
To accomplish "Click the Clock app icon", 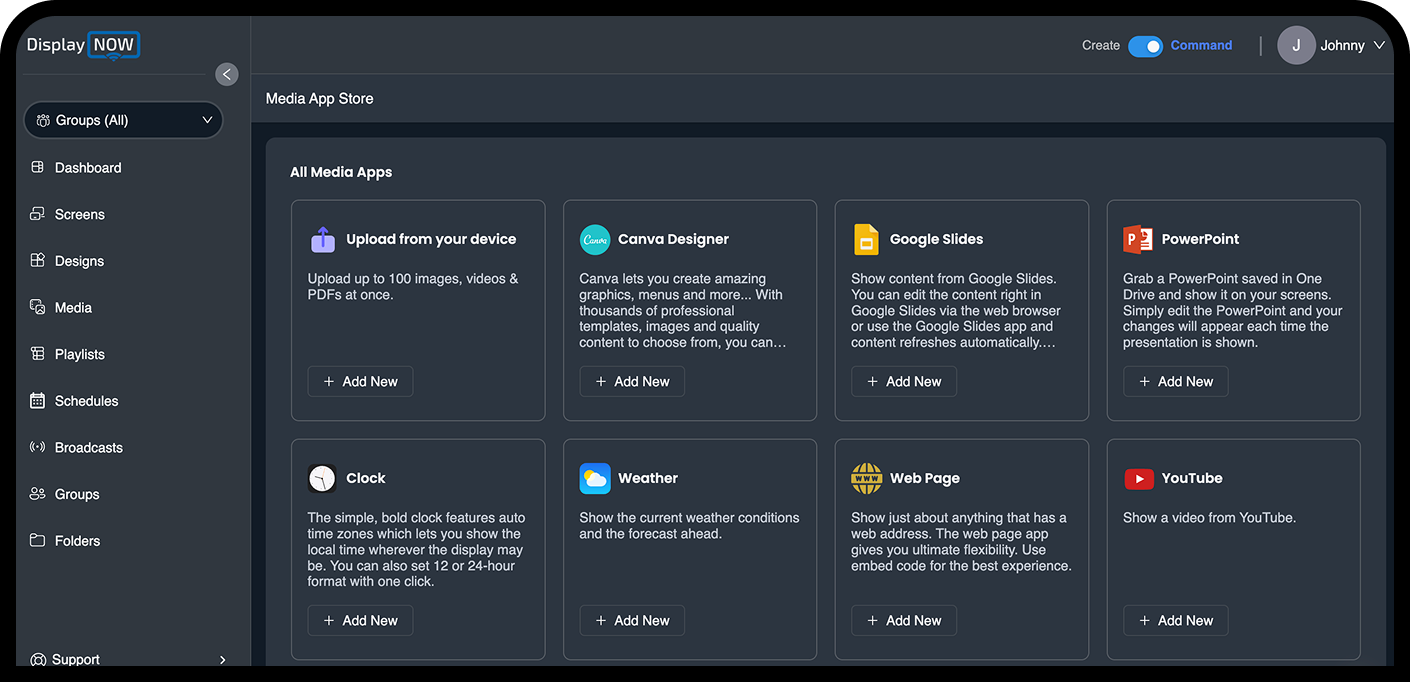I will pos(322,479).
